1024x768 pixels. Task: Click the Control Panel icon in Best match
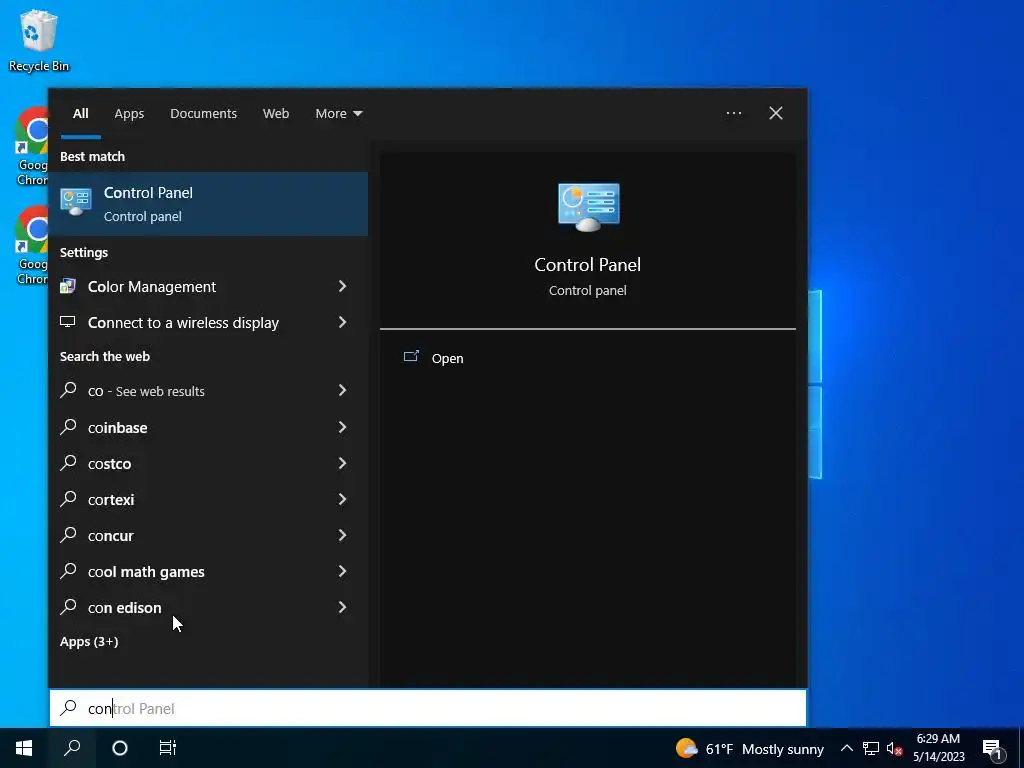[76, 202]
